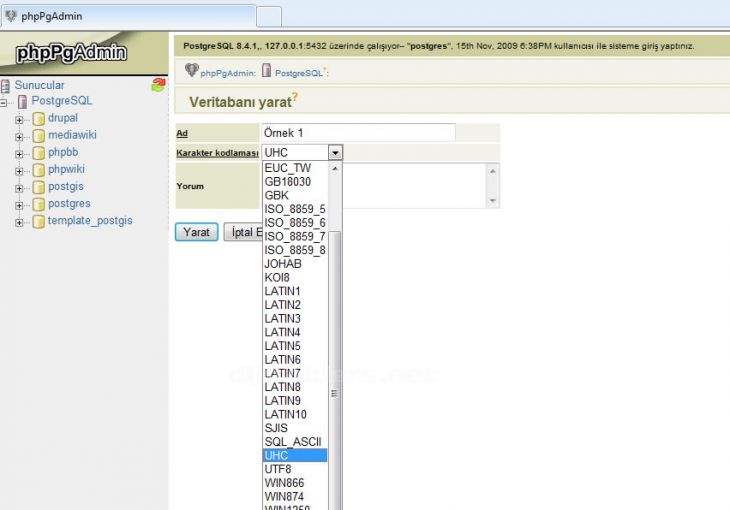The height and width of the screenshot is (510, 730).
Task: Select LATIN9 encoding option
Action: click(x=295, y=401)
